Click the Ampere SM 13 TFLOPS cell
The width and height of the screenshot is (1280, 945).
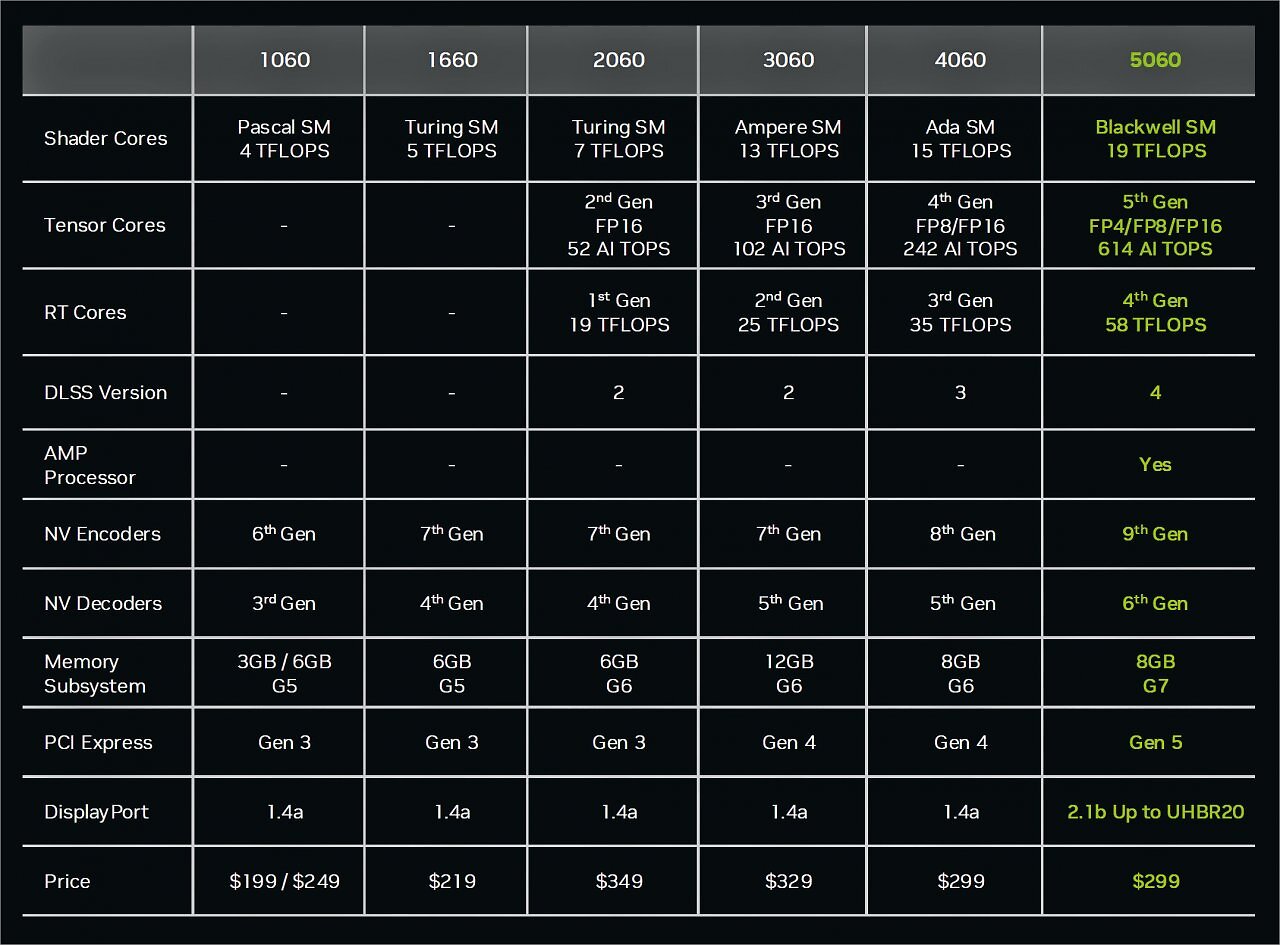[x=789, y=139]
